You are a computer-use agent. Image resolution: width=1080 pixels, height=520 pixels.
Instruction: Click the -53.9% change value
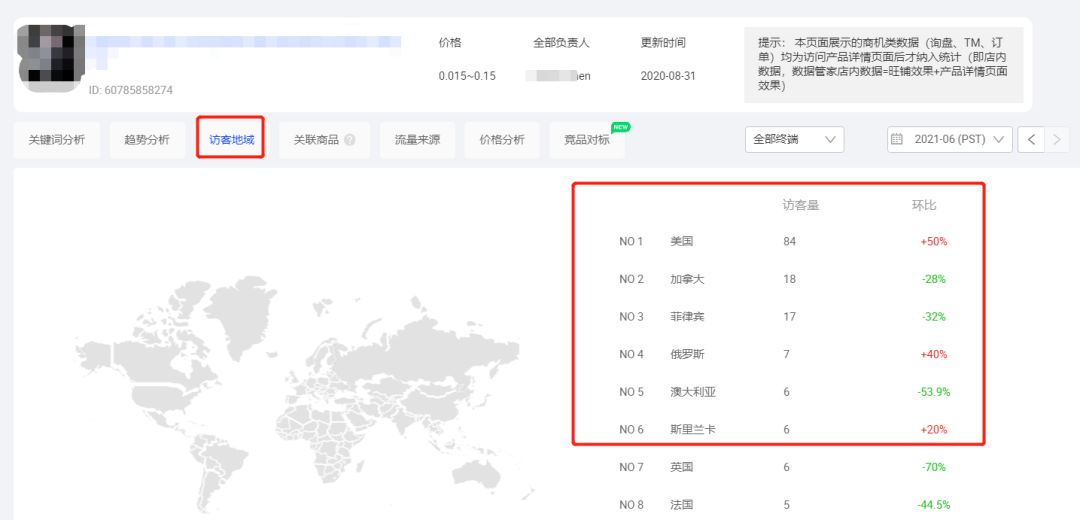[934, 392]
